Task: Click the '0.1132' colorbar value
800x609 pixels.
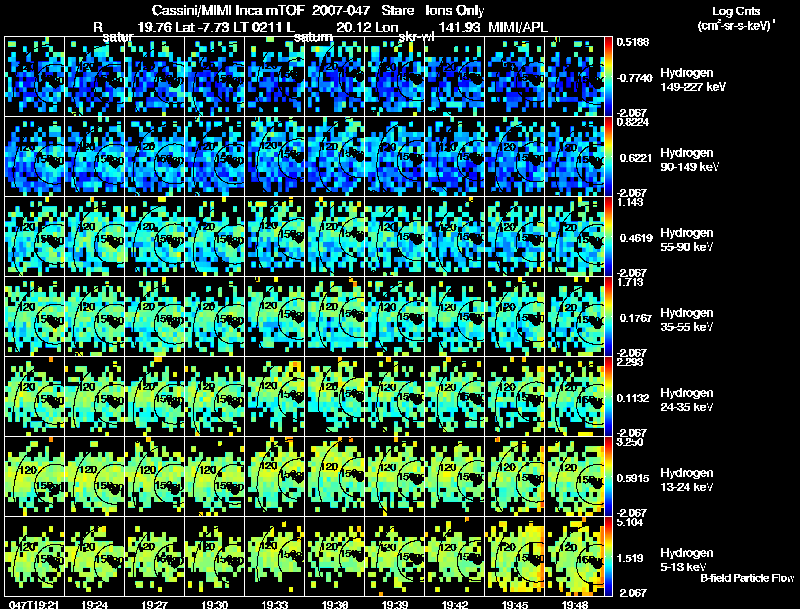Action: coord(633,398)
